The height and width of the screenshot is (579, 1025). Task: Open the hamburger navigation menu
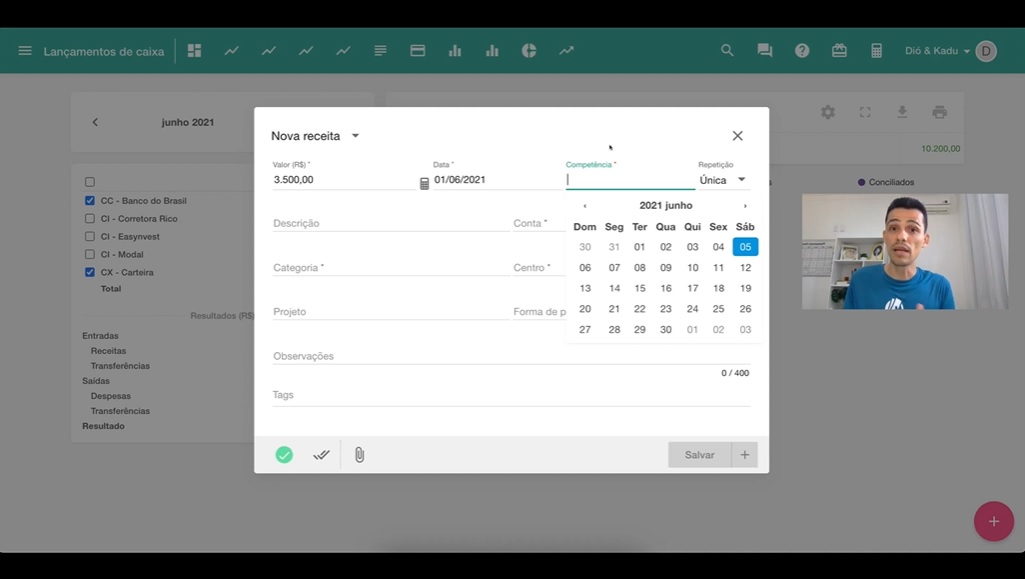(25, 51)
